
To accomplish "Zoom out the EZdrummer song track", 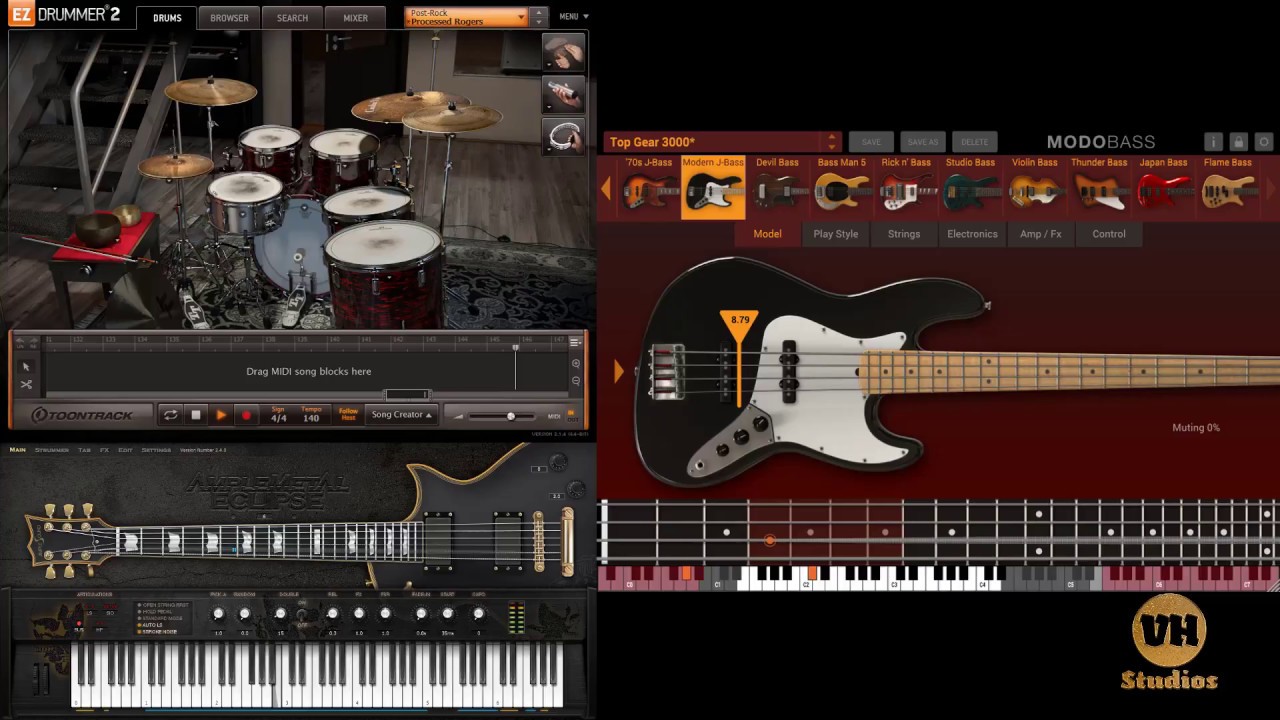I will point(576,382).
